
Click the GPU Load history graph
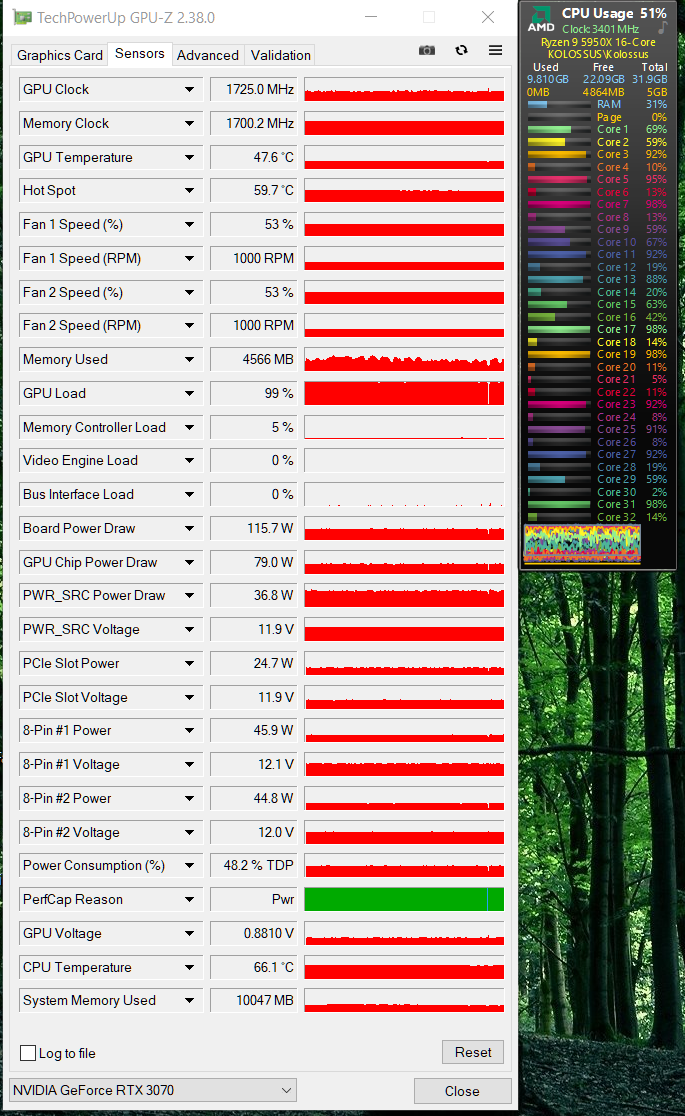(x=404, y=394)
